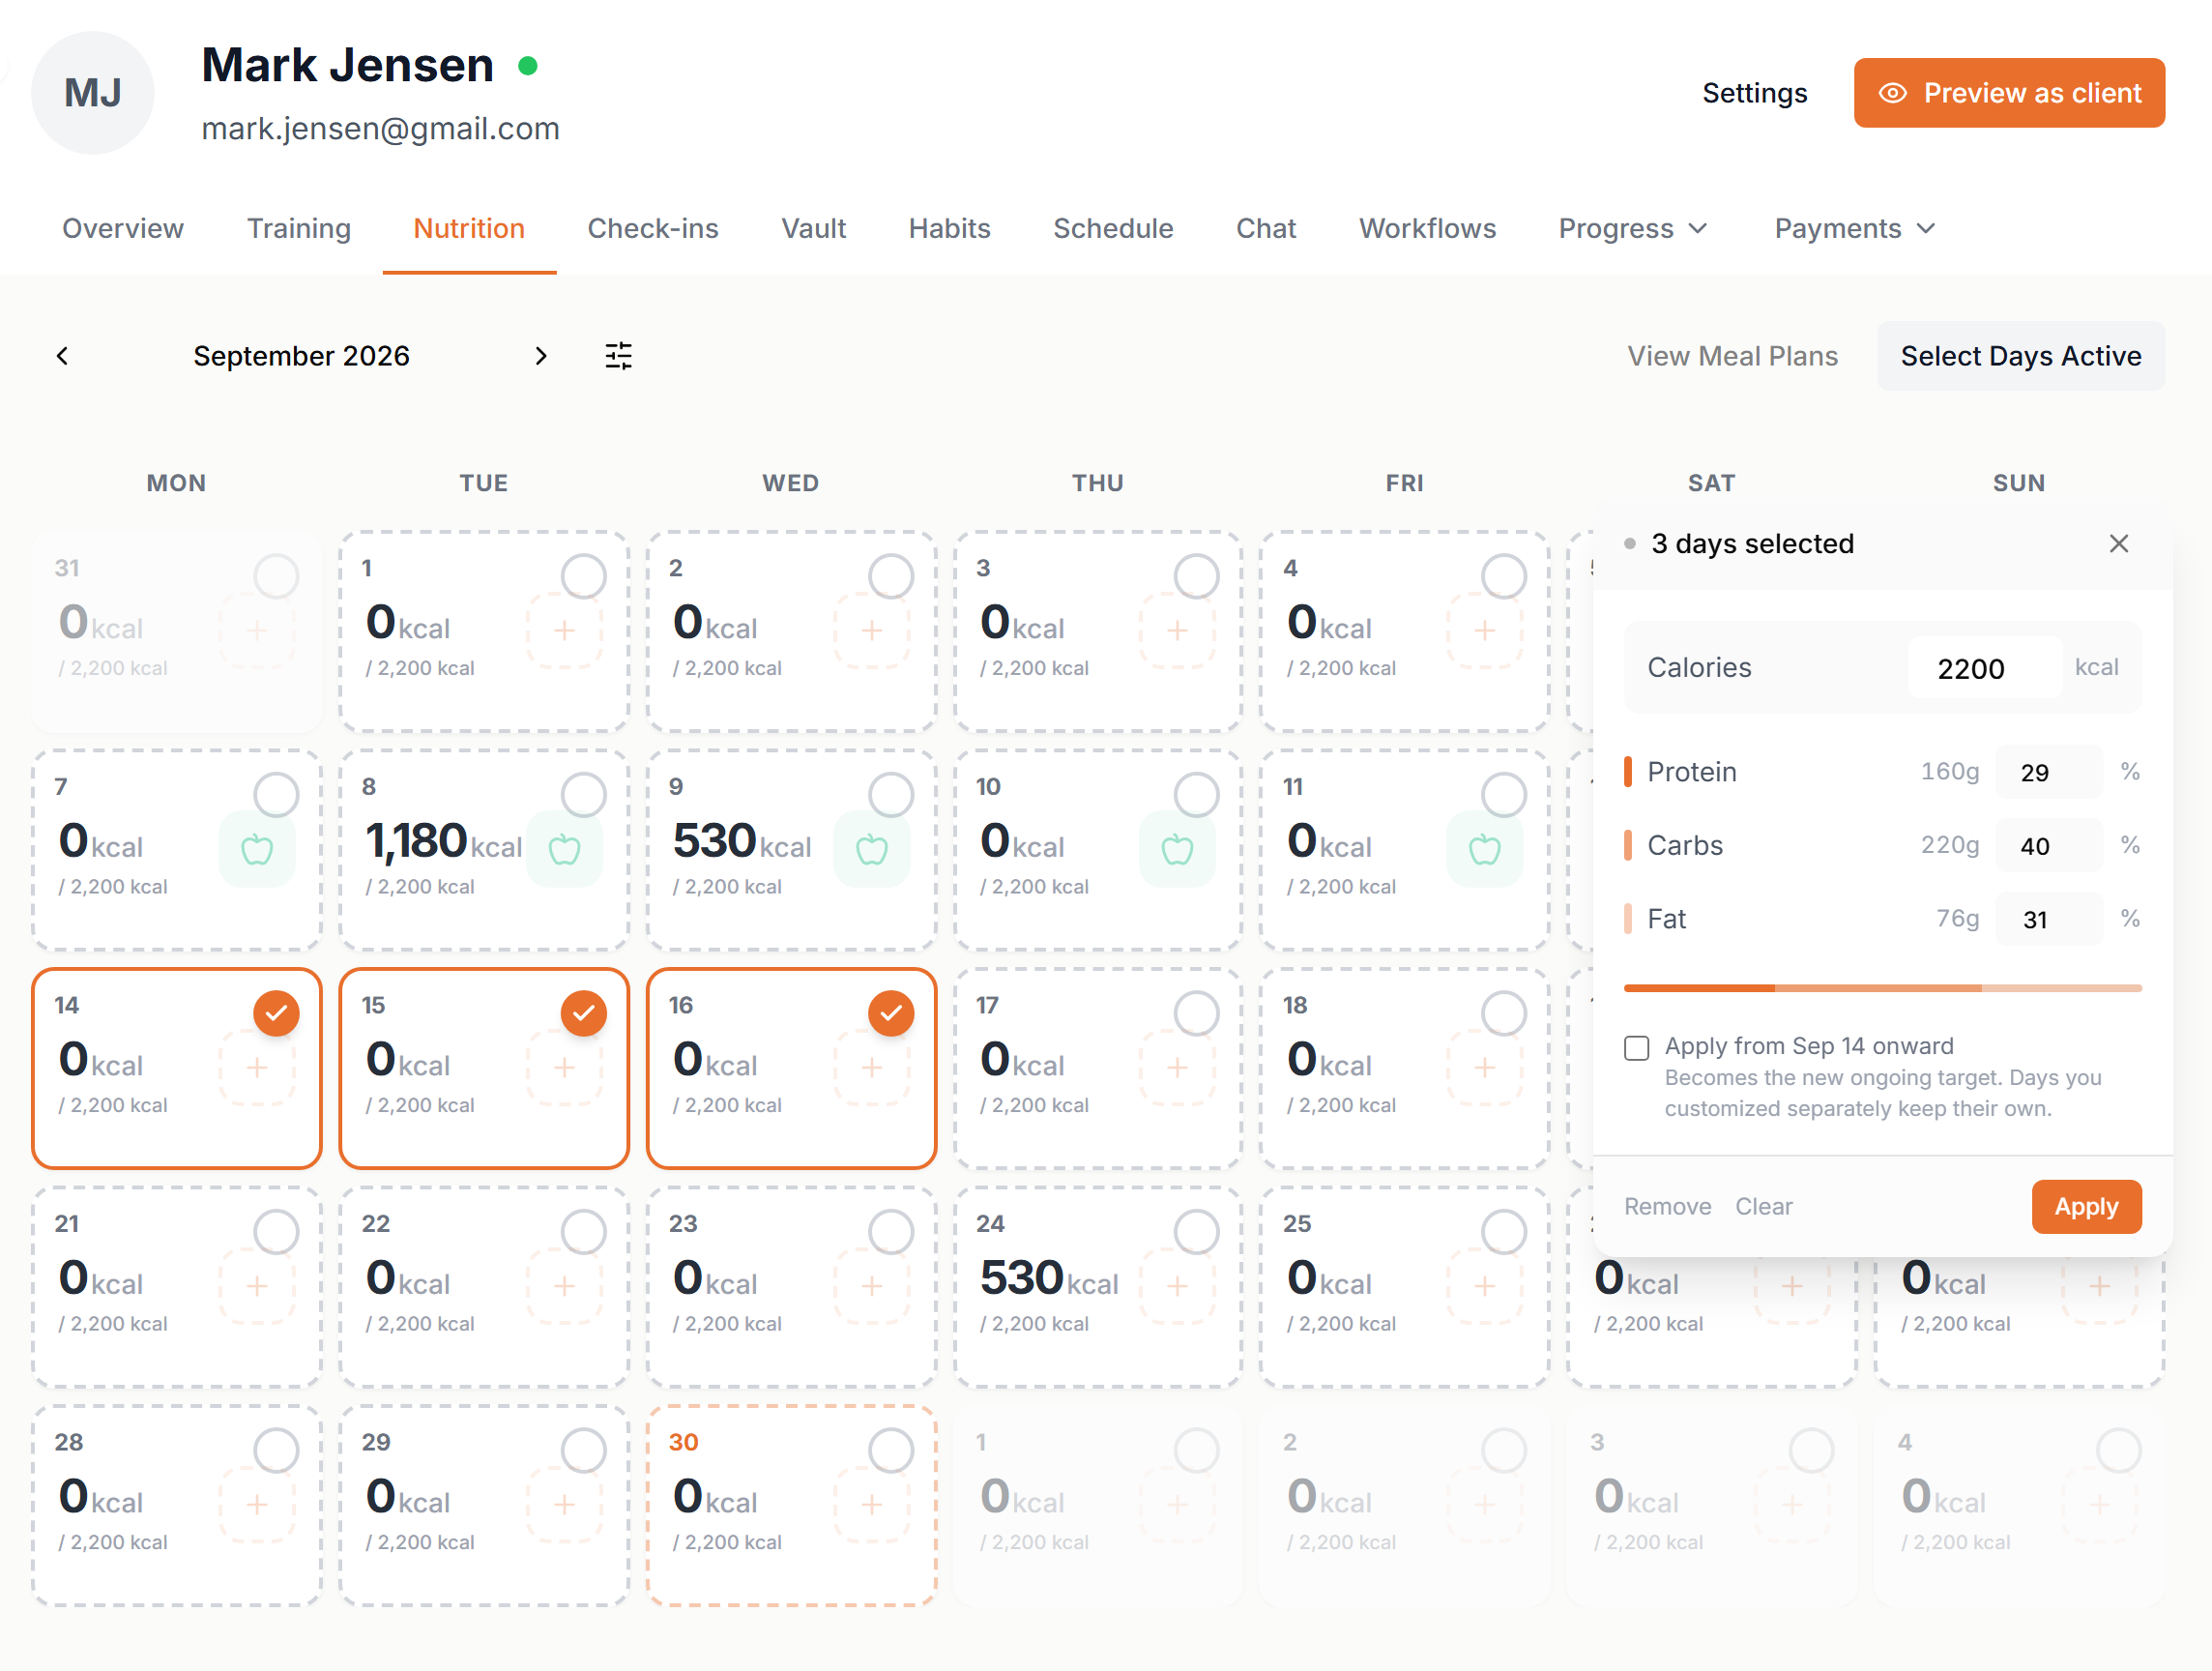This screenshot has width=2212, height=1671.
Task: Add meal with plus on day 30
Action: click(871, 1504)
